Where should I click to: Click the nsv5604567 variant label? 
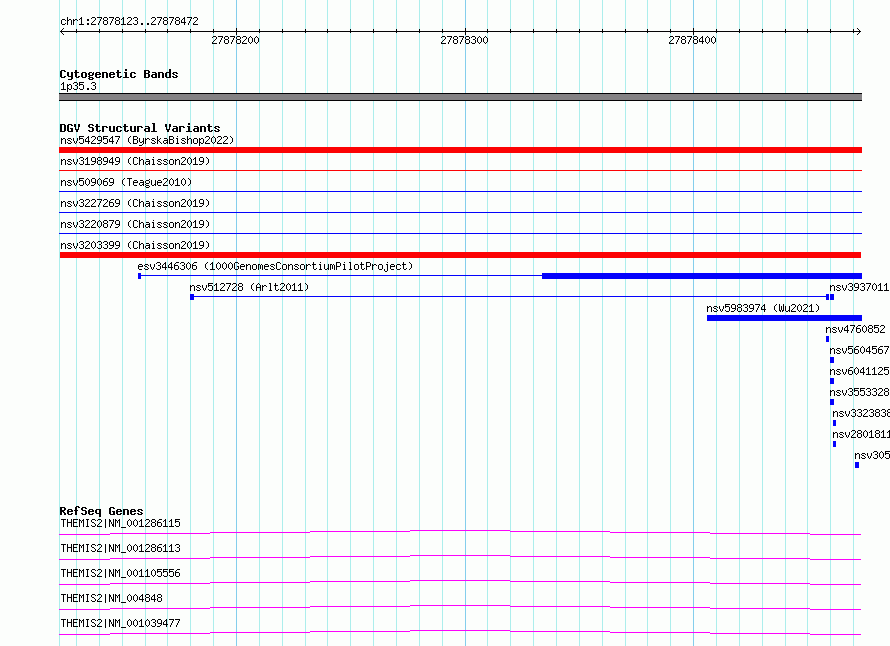point(859,350)
